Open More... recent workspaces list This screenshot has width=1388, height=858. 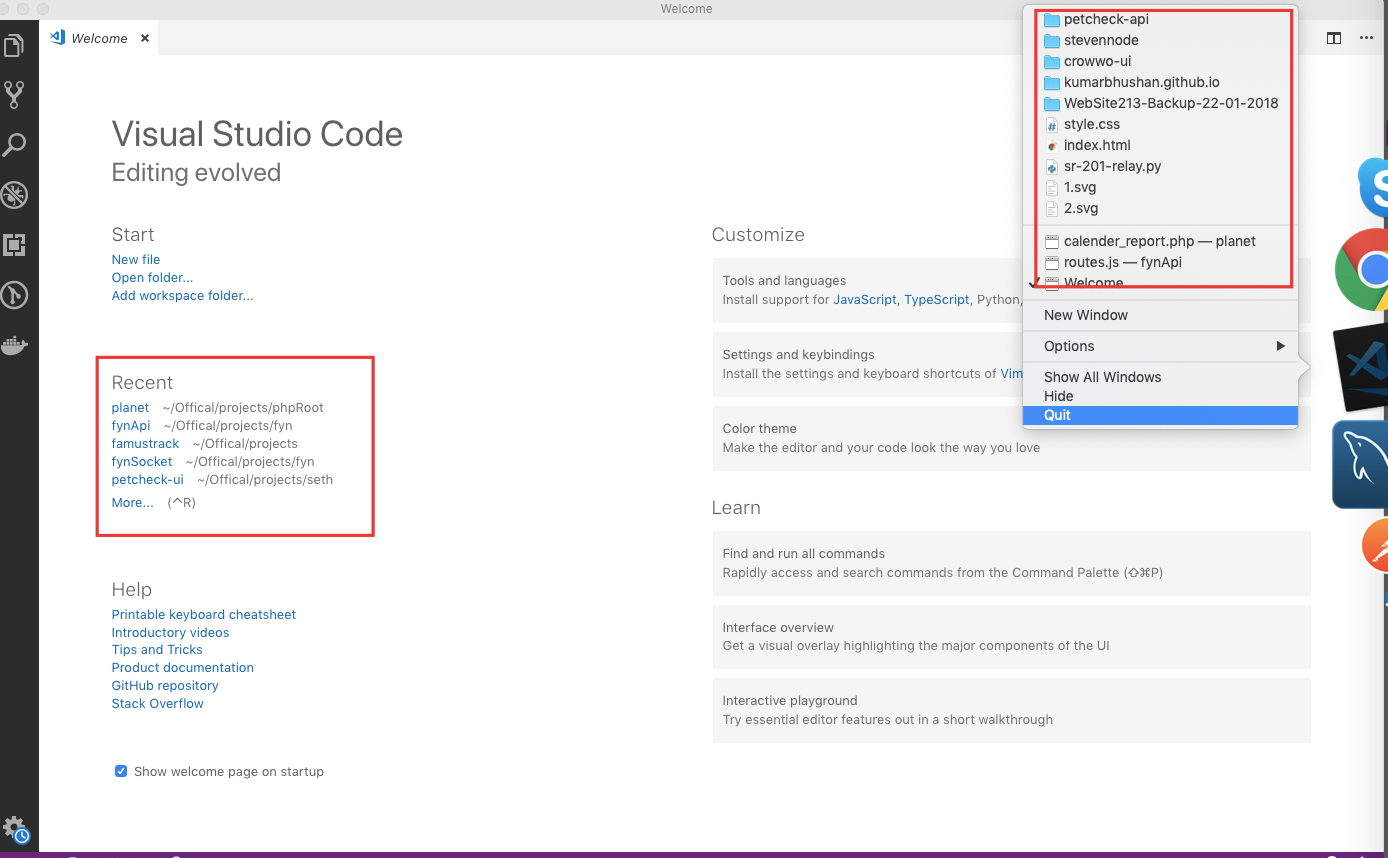tap(131, 502)
